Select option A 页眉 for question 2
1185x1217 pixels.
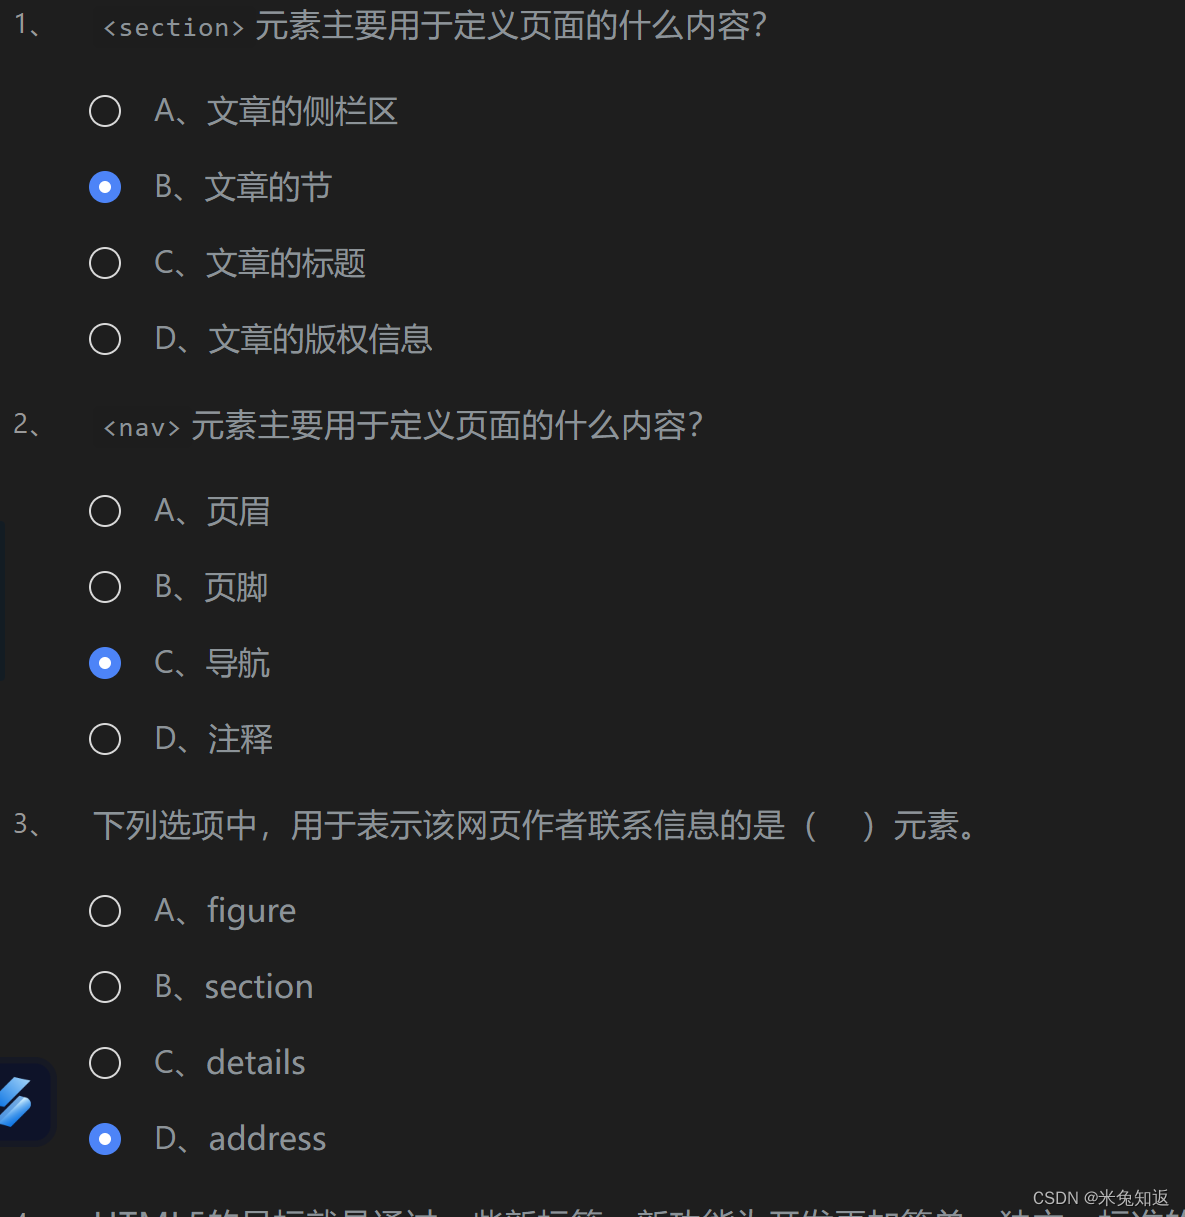[x=105, y=511]
